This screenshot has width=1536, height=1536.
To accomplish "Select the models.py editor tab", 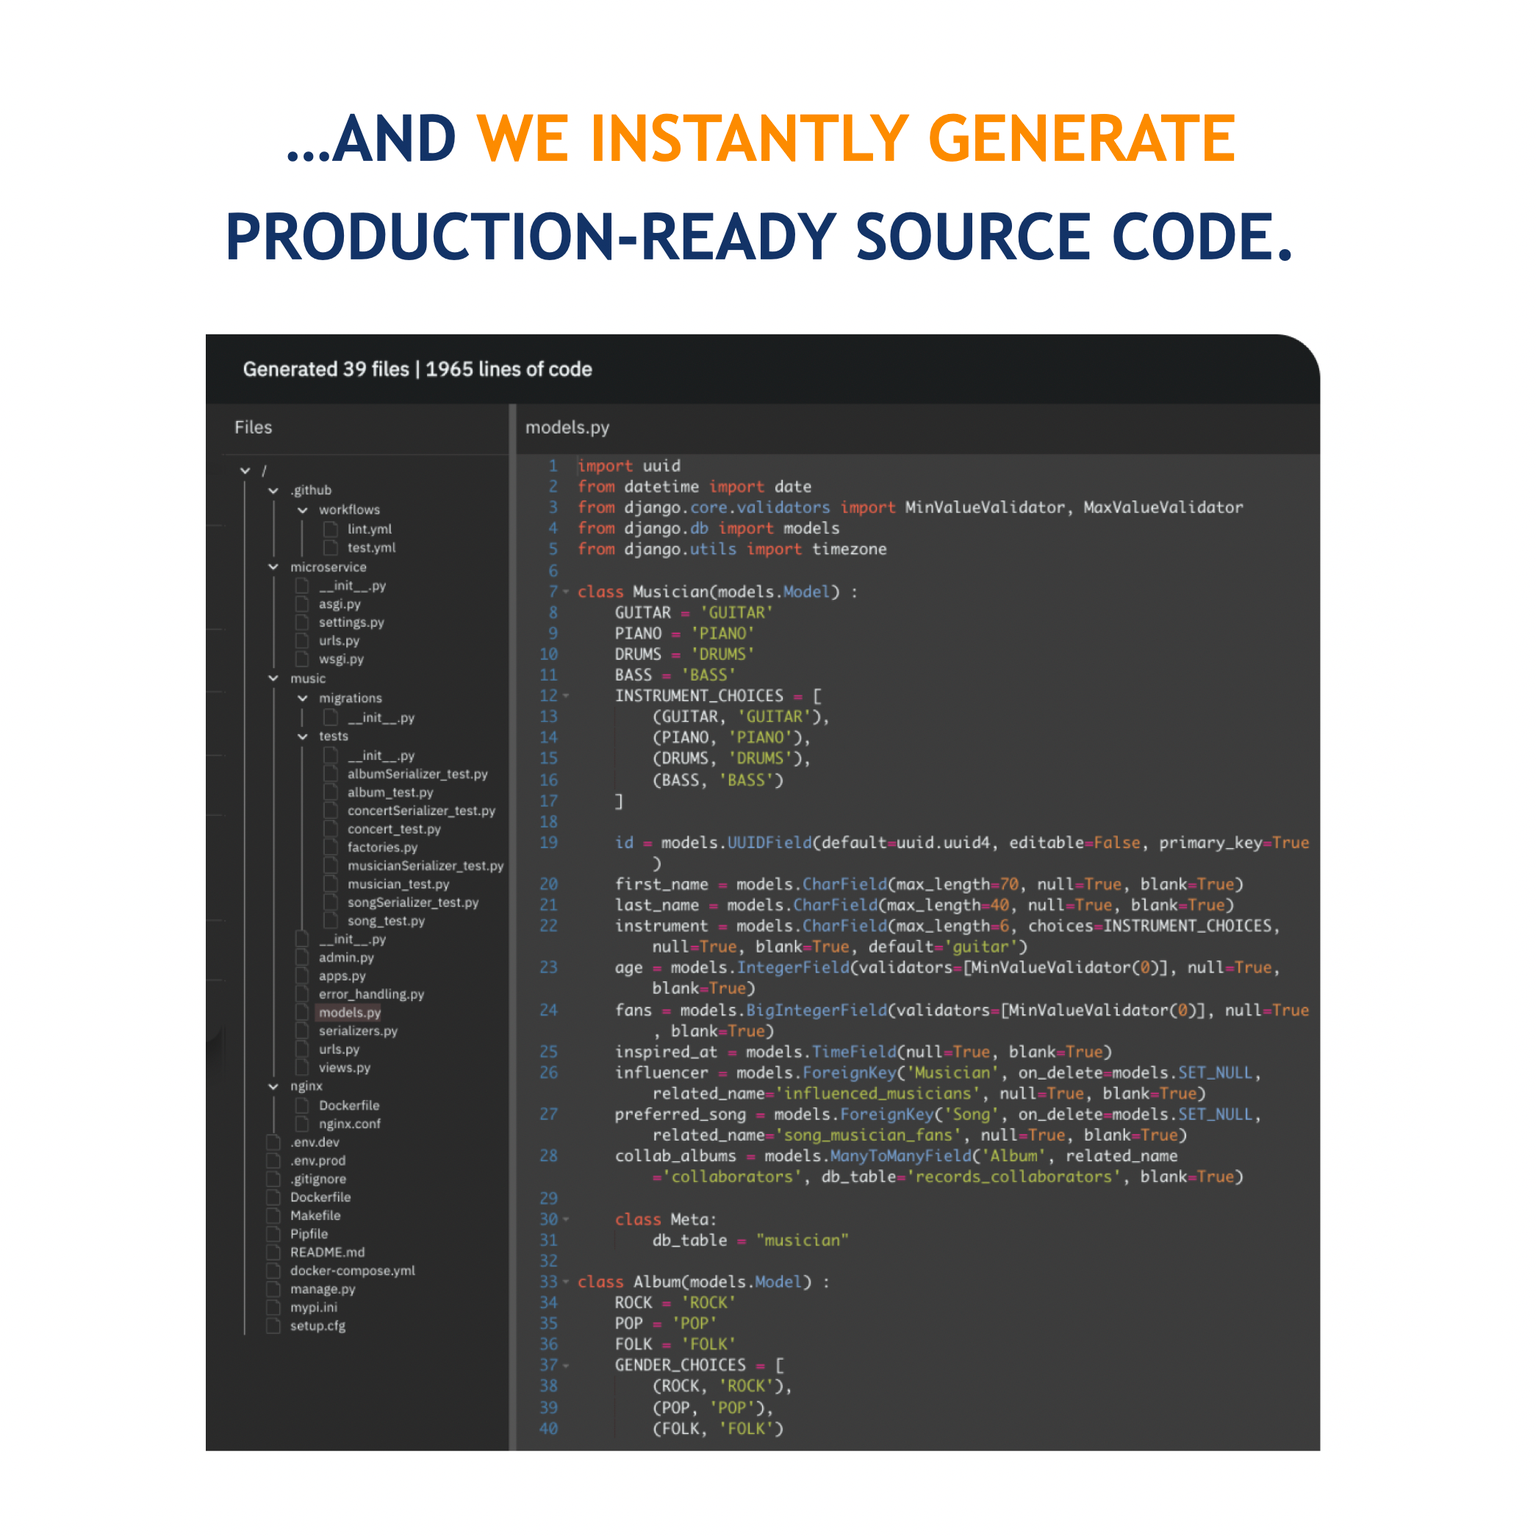I will click(567, 428).
